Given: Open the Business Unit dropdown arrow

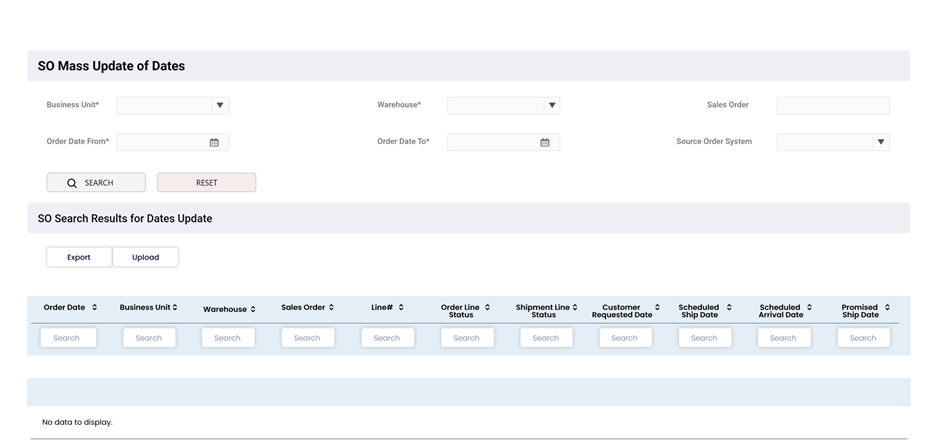Looking at the screenshot, I should click(x=220, y=106).
